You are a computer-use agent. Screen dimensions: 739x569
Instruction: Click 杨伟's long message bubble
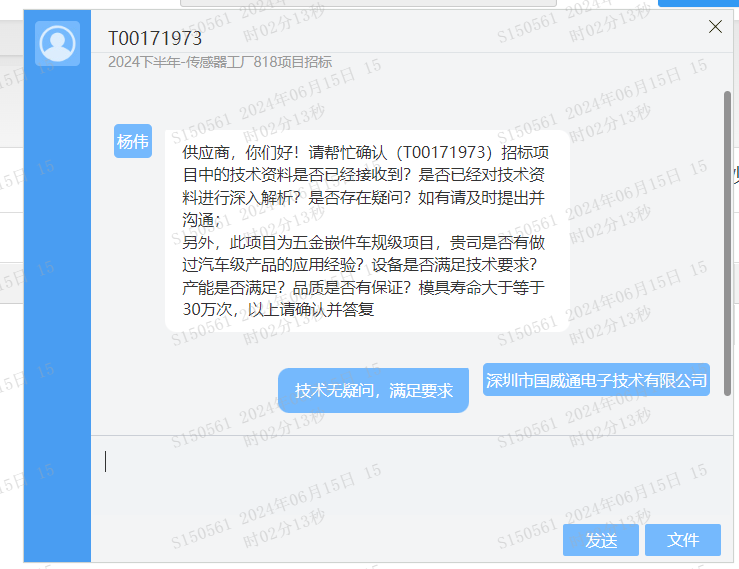click(x=367, y=231)
